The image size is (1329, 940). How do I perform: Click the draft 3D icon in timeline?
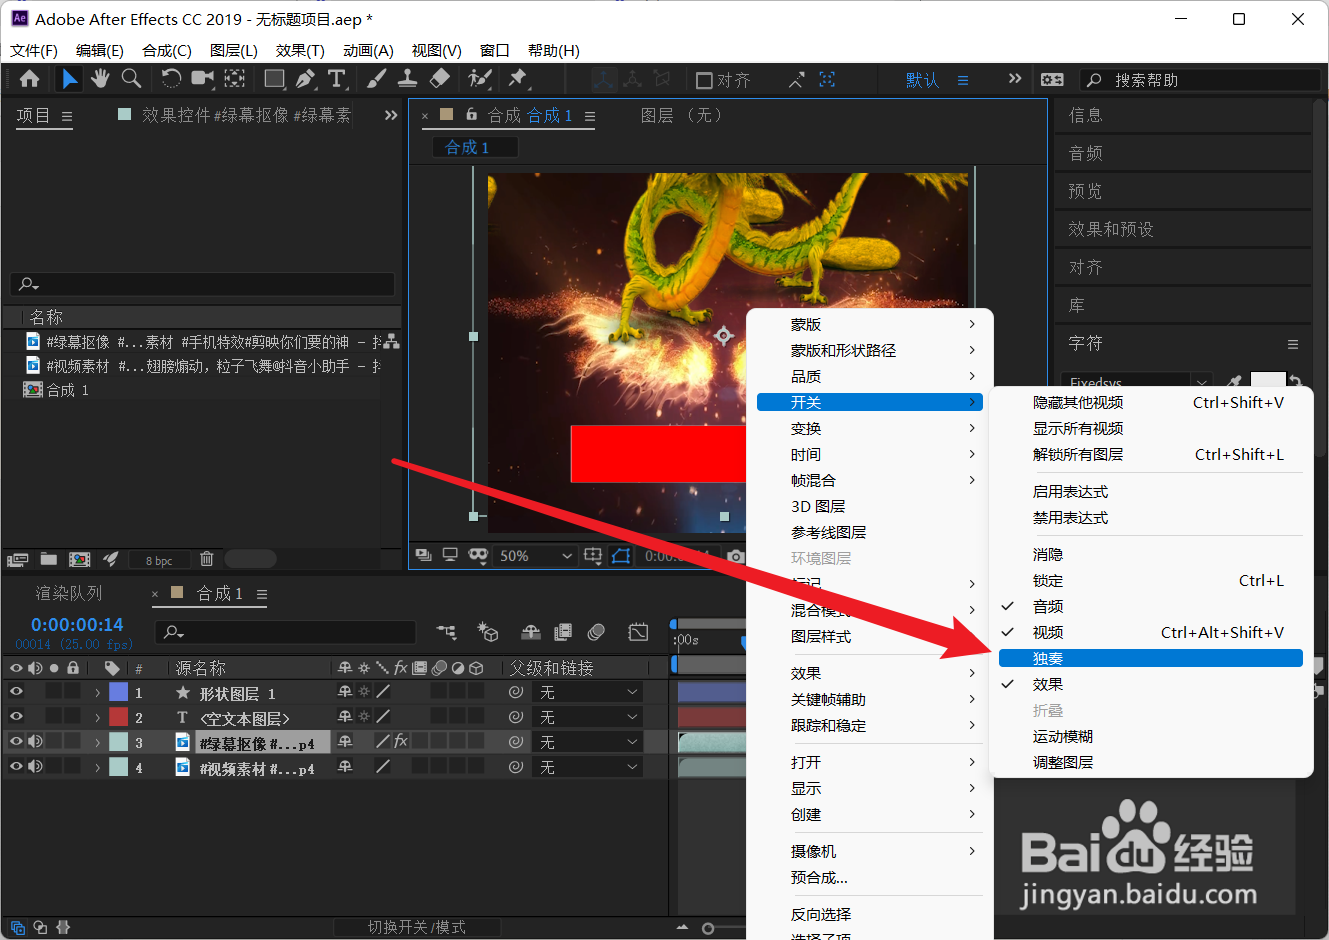coord(488,632)
